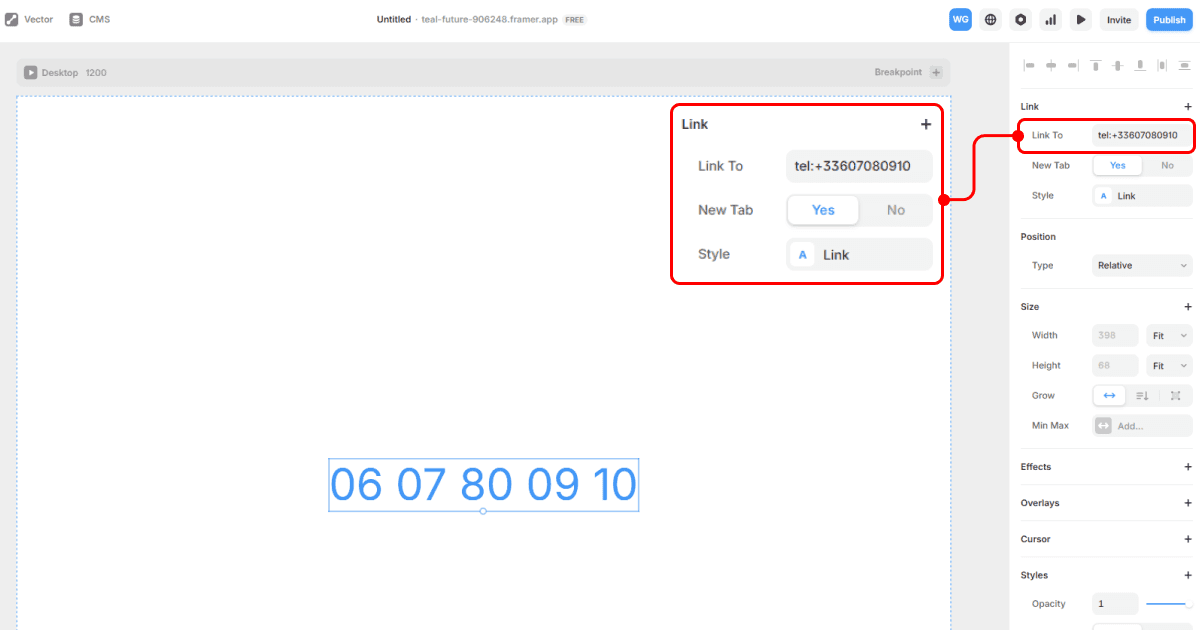Add an effect with Effects plus
Screen dimensions: 1200x630
point(1188,467)
